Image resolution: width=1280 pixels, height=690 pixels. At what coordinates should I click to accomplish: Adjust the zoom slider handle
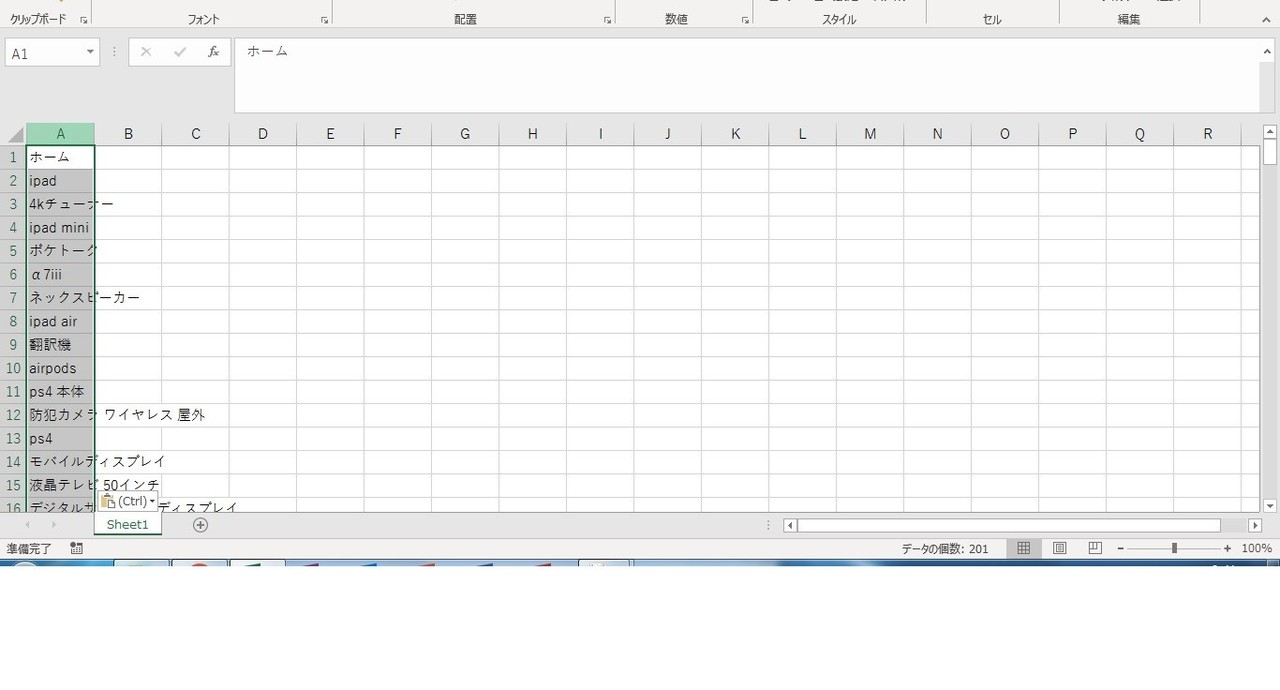tap(1174, 548)
